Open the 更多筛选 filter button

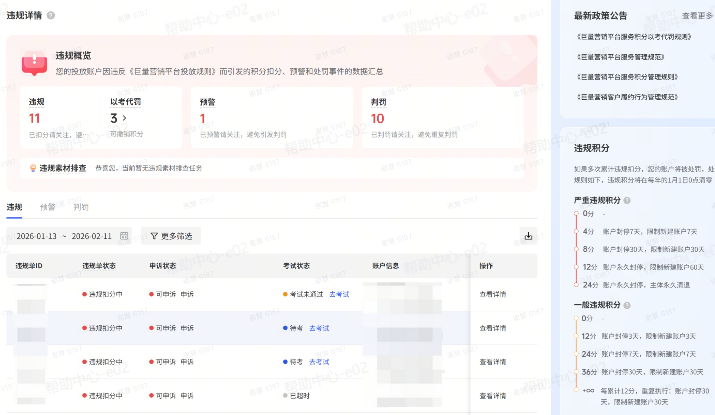171,236
